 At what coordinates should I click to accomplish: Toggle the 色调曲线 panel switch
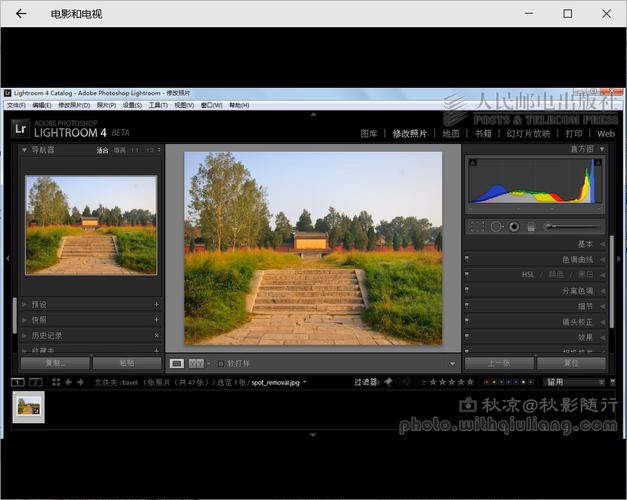(x=467, y=259)
